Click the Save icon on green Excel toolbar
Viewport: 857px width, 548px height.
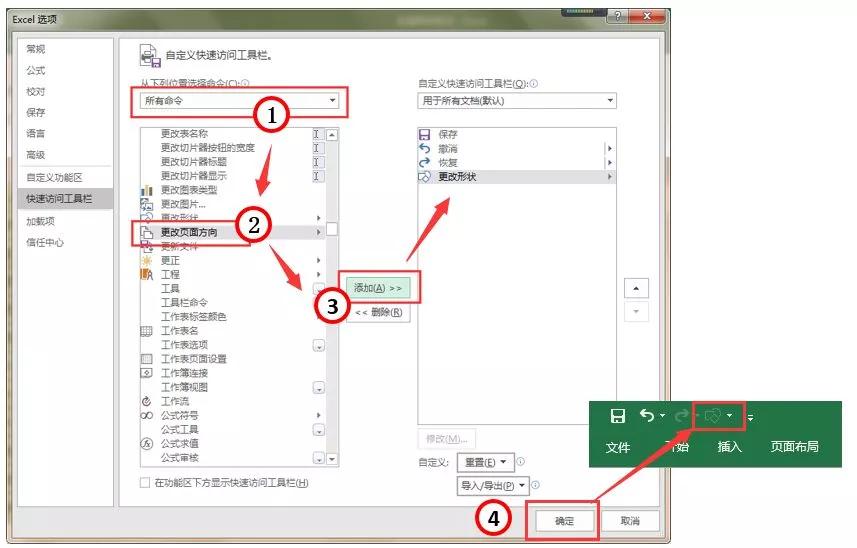click(x=618, y=416)
